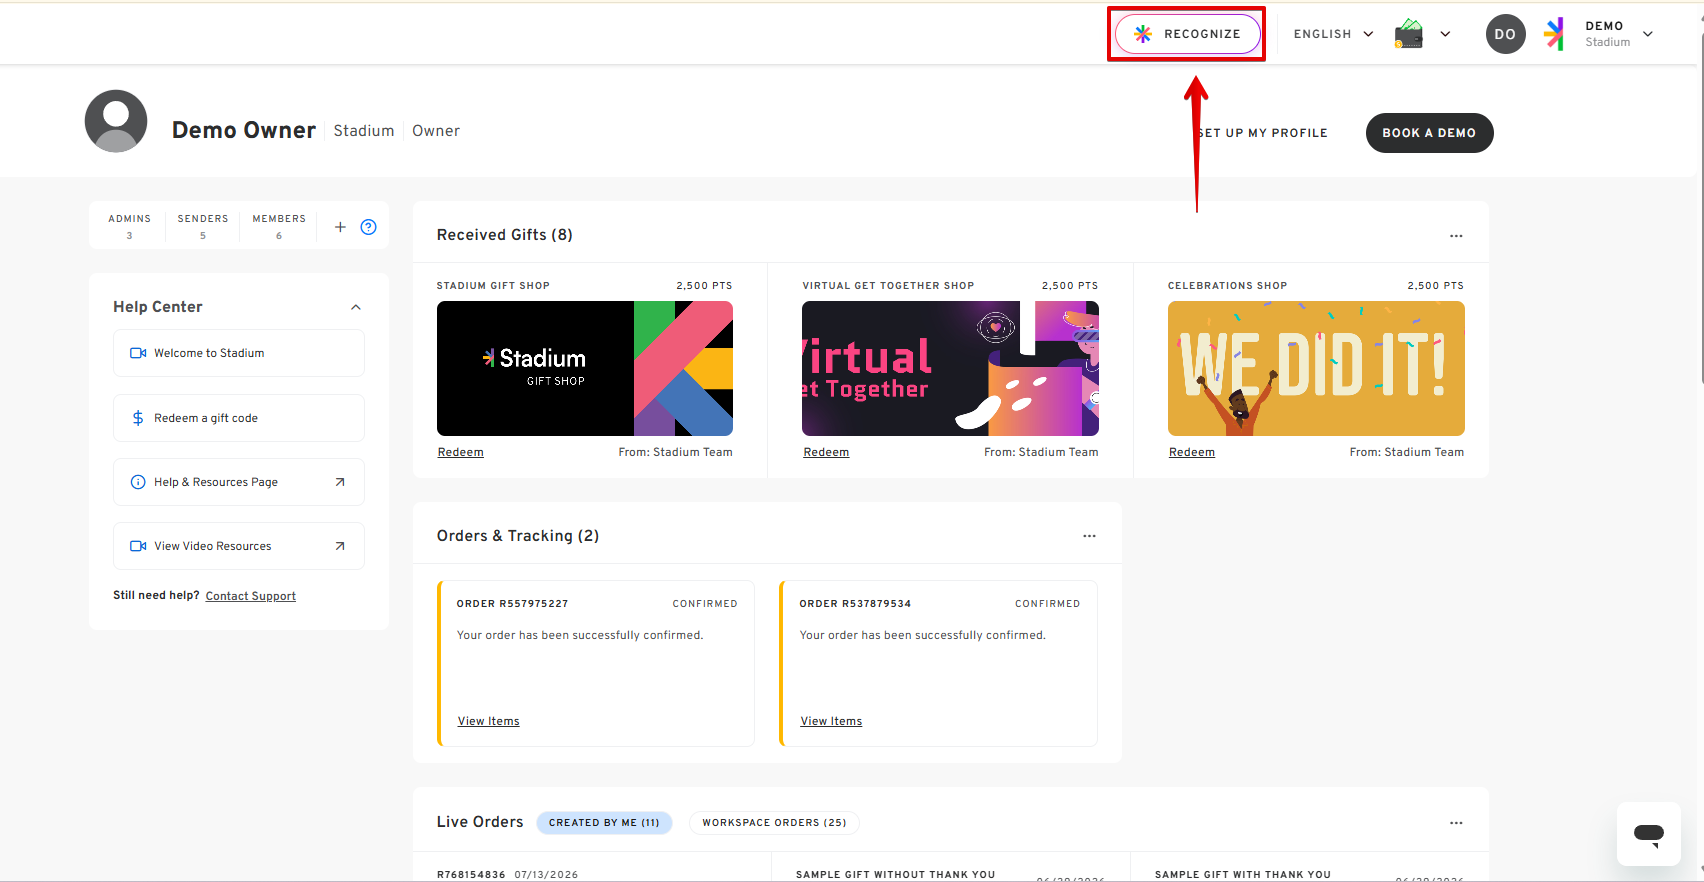The image size is (1704, 882).
Task: Redeem the Virtual Get Together Shop gift
Action: click(x=826, y=452)
